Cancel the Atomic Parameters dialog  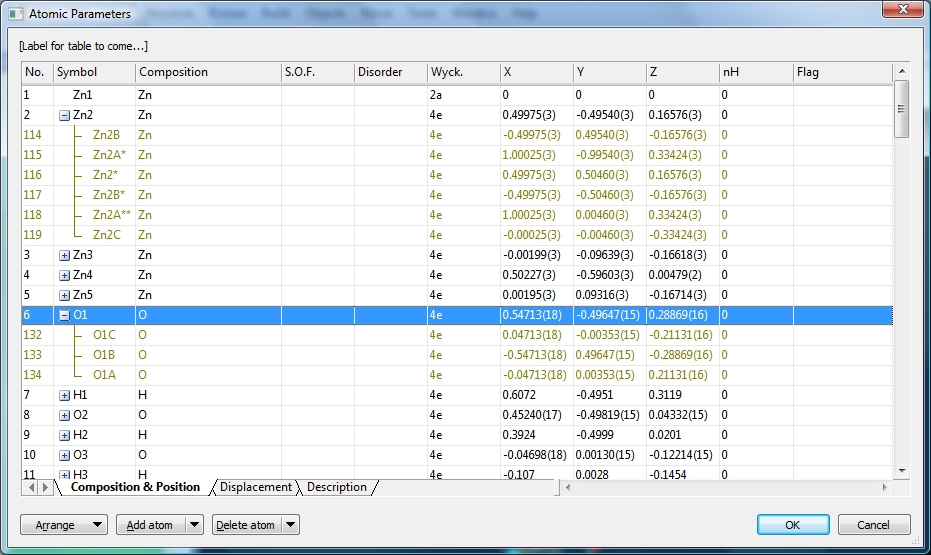873,525
